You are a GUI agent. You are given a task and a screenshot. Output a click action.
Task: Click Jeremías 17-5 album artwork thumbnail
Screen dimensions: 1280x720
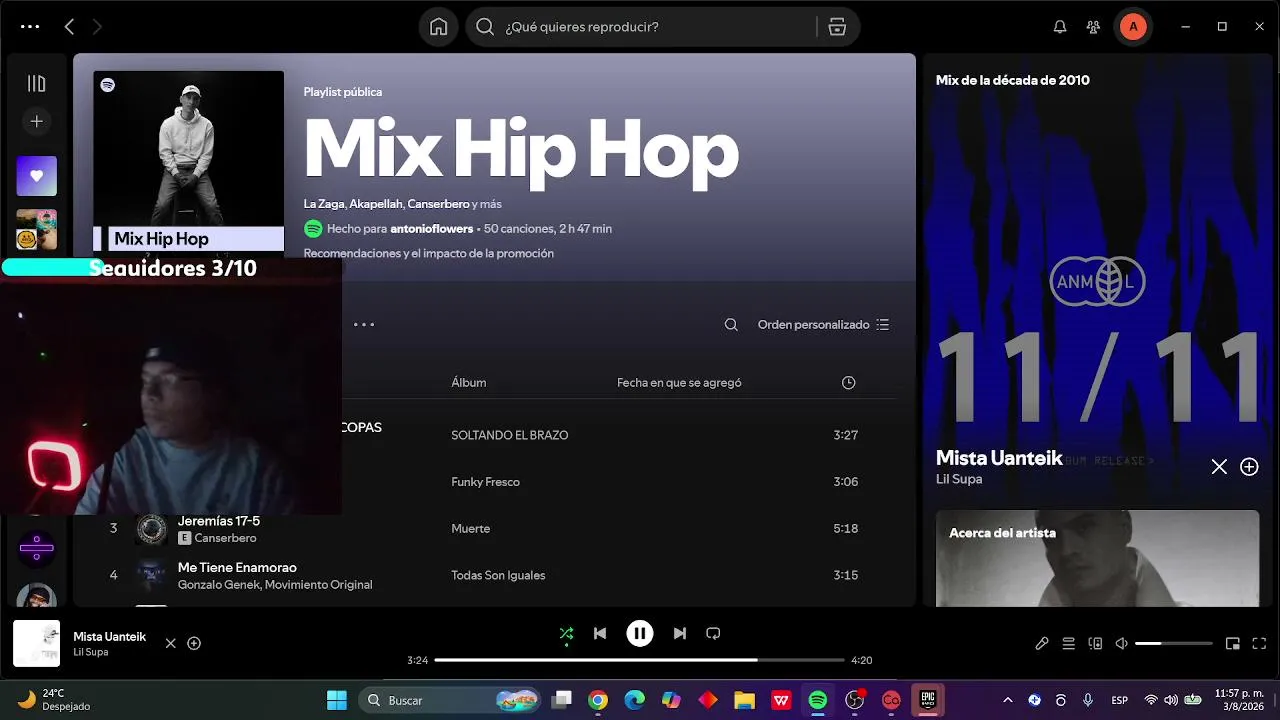tap(151, 529)
